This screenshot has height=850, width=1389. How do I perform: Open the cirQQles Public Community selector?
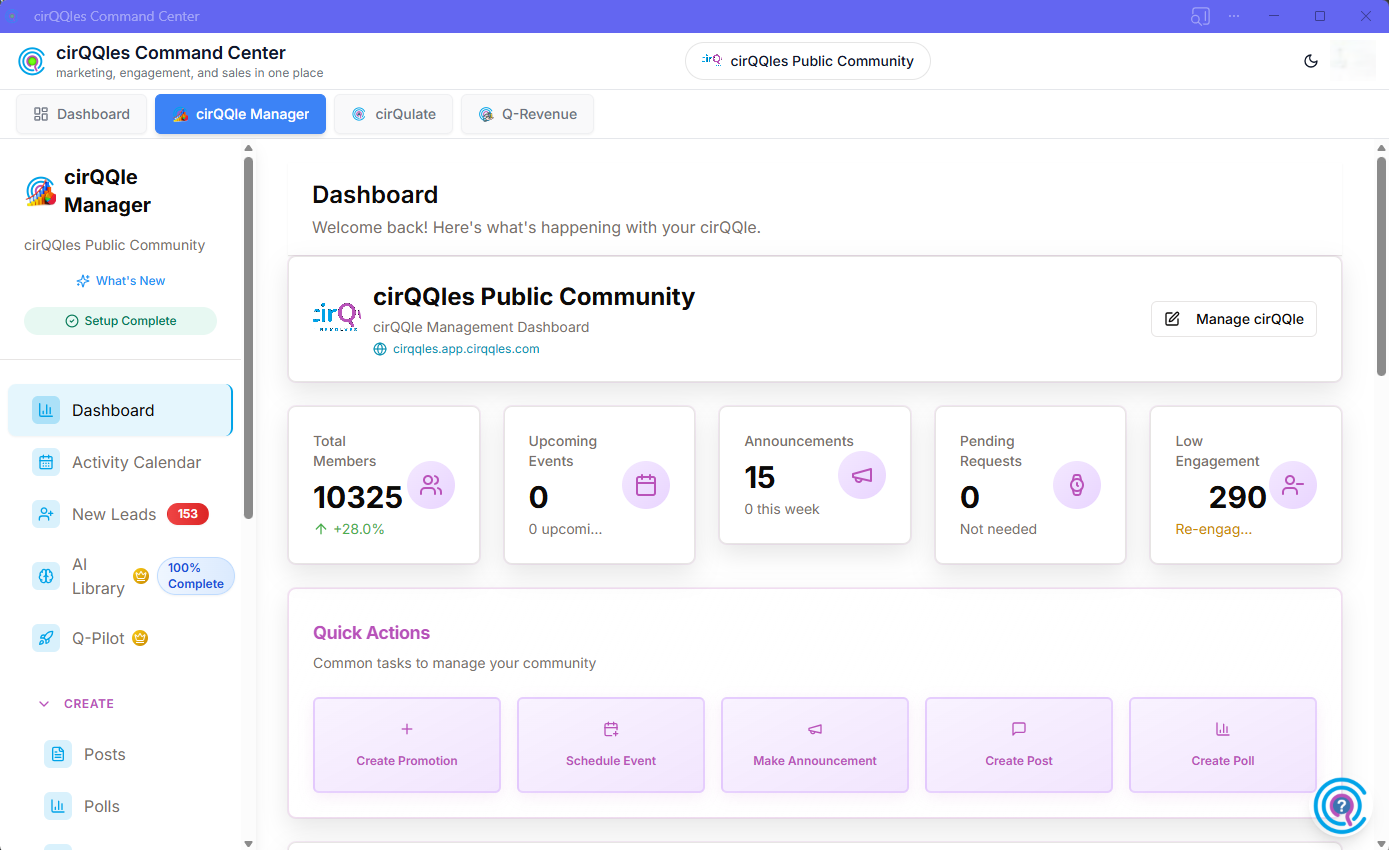[x=807, y=61]
